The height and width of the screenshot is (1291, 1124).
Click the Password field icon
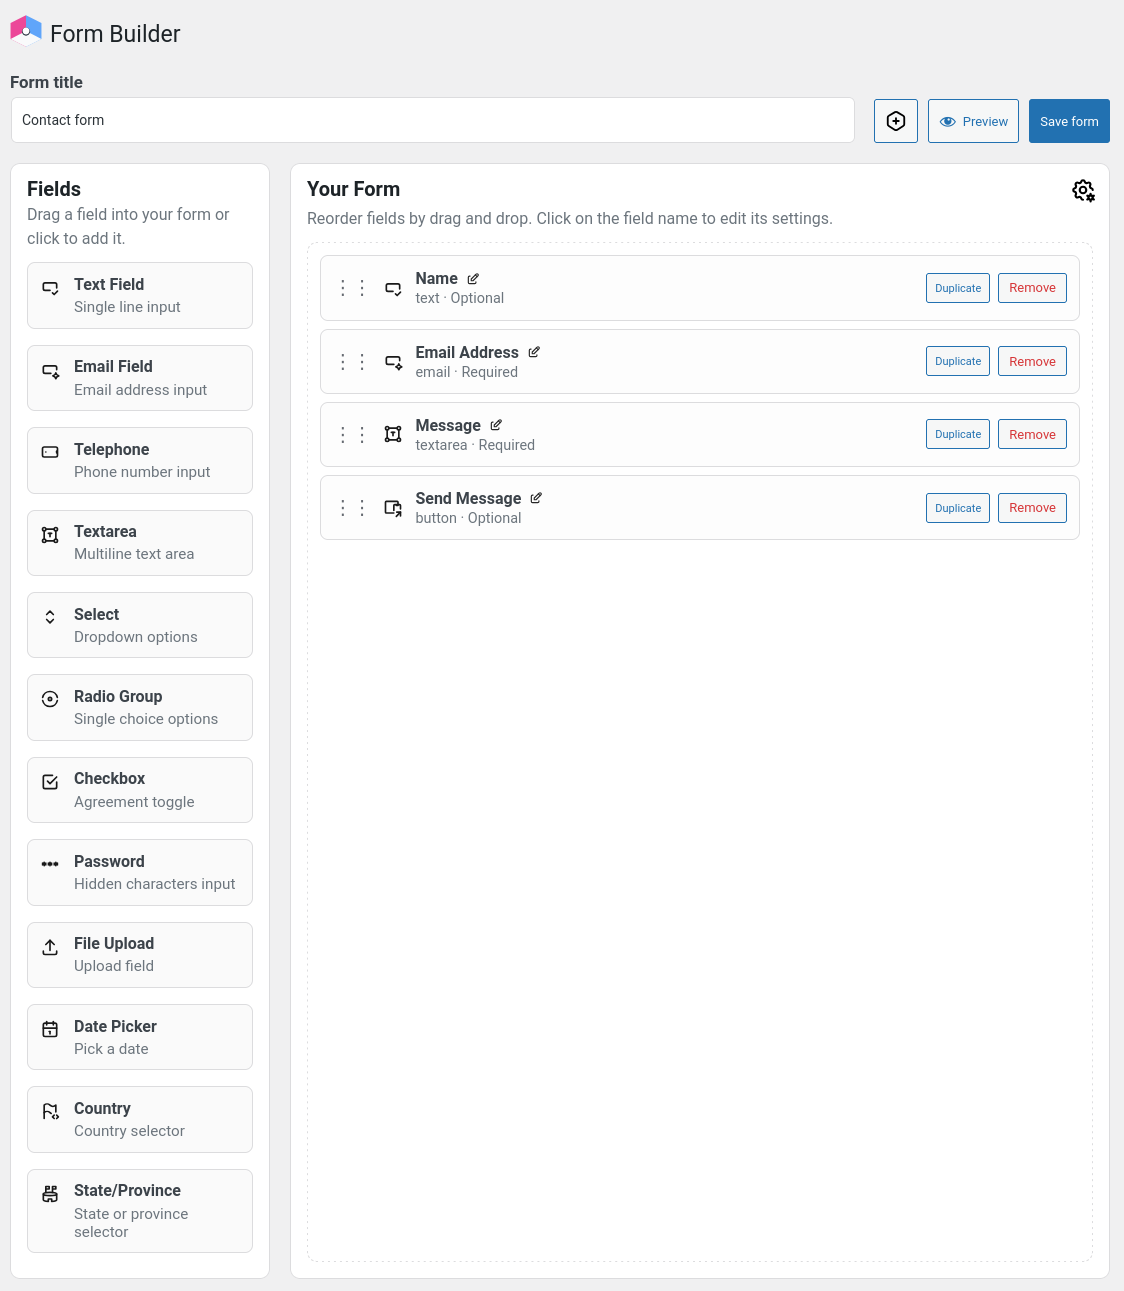click(x=50, y=864)
